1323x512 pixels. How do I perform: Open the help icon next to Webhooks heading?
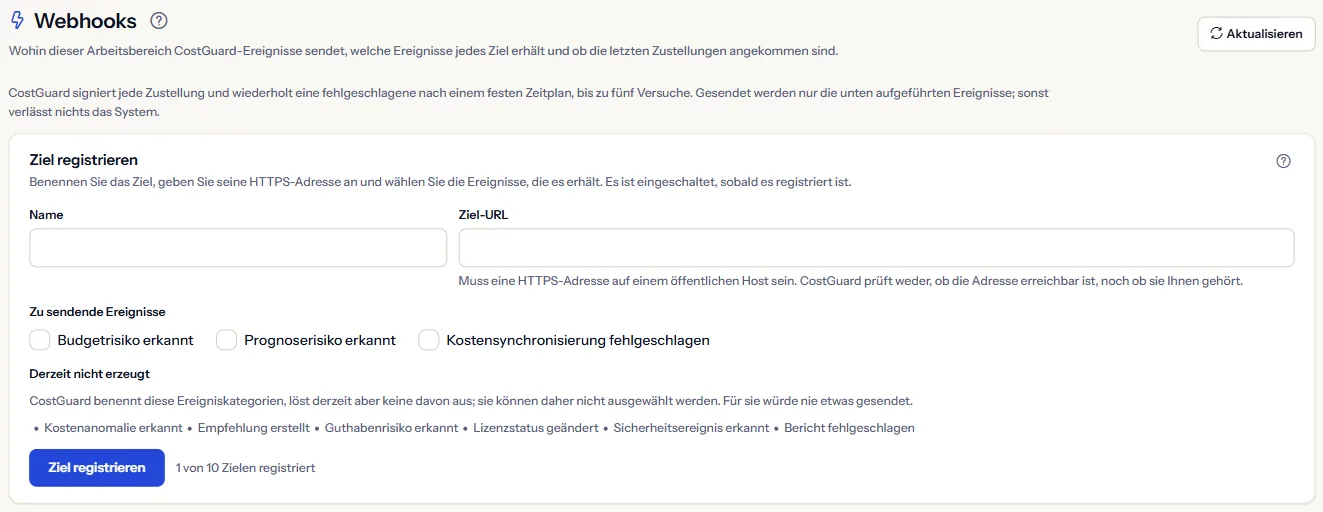click(158, 20)
